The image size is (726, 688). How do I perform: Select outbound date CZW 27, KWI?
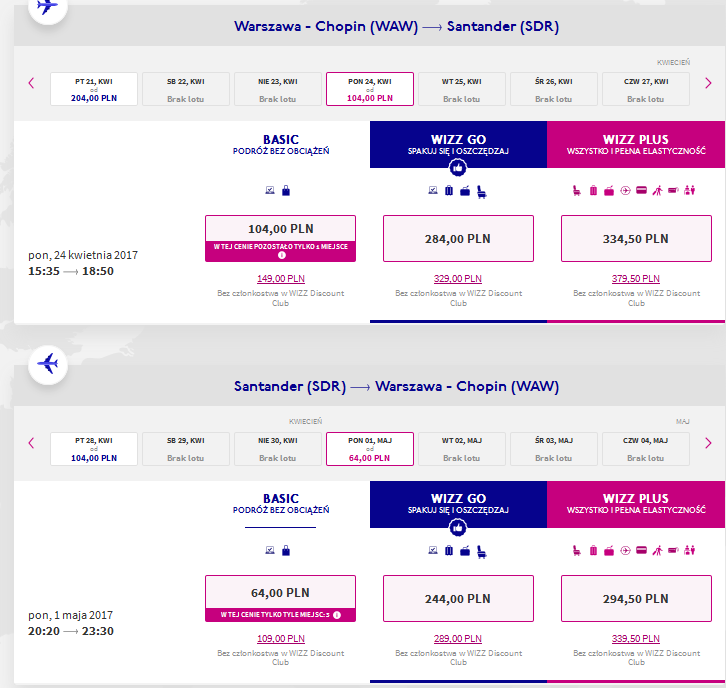646,89
